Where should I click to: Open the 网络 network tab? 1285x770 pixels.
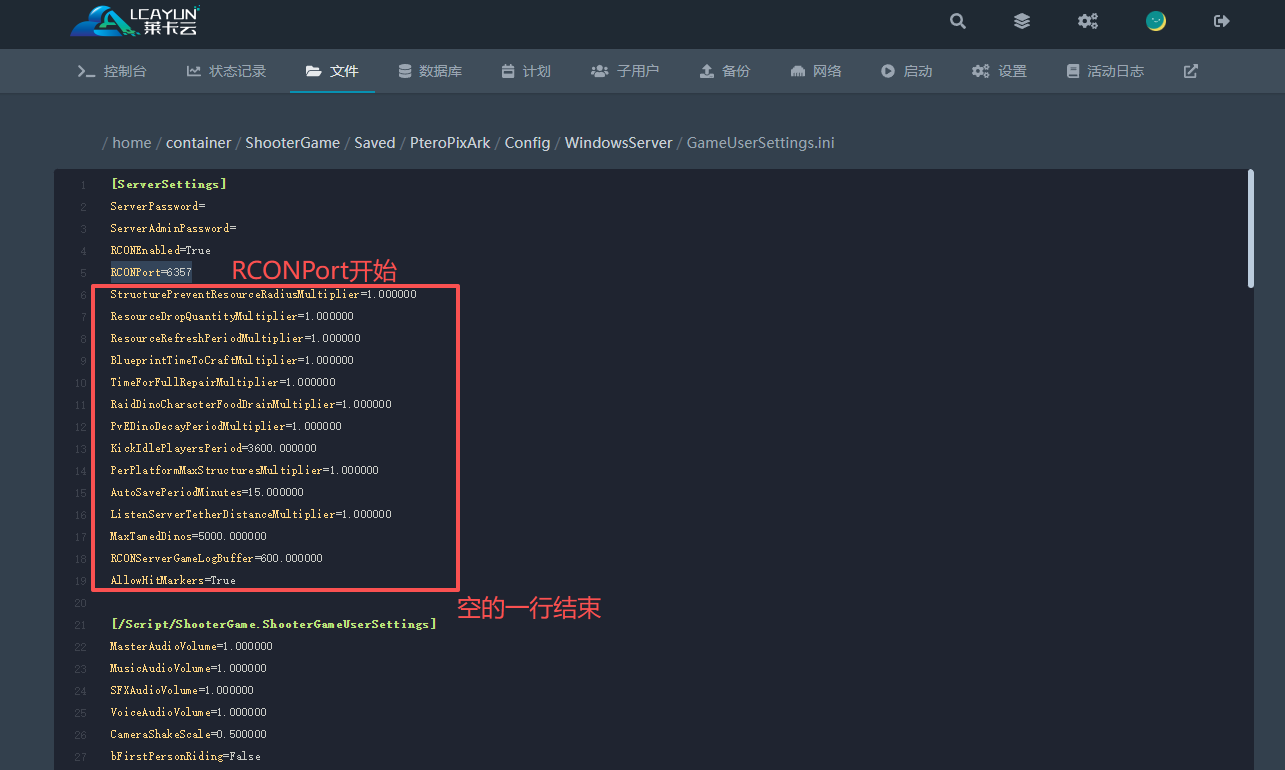[815, 71]
